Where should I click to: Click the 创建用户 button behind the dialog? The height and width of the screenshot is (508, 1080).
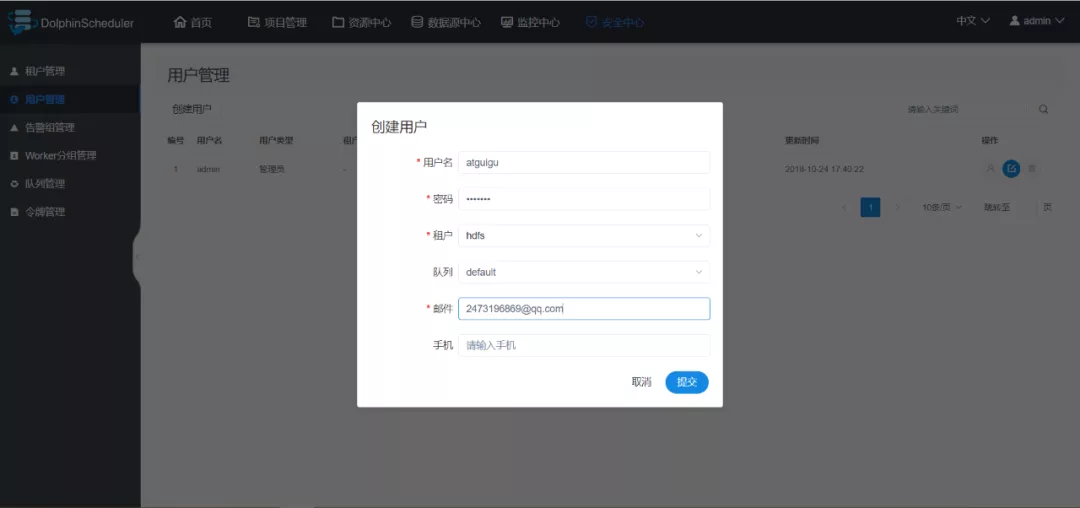click(192, 109)
